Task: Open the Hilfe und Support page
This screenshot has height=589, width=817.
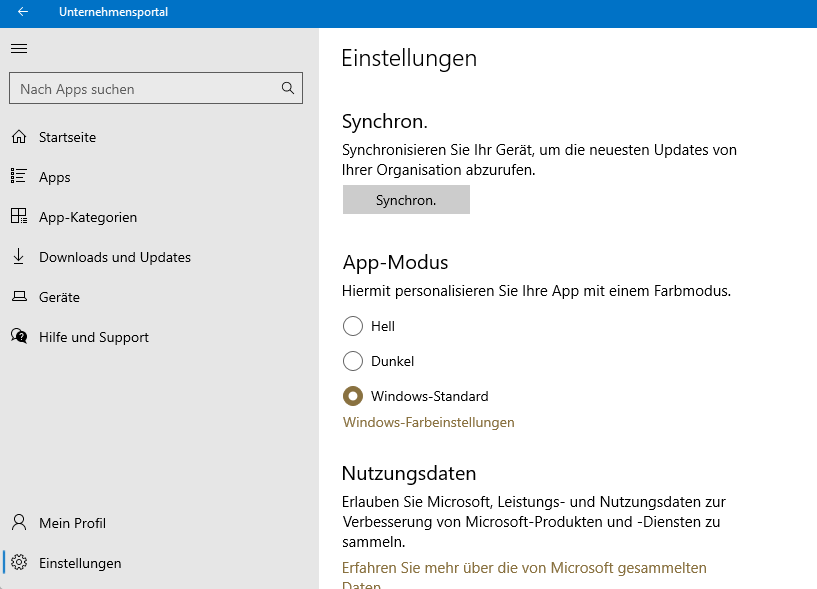Action: 94,337
